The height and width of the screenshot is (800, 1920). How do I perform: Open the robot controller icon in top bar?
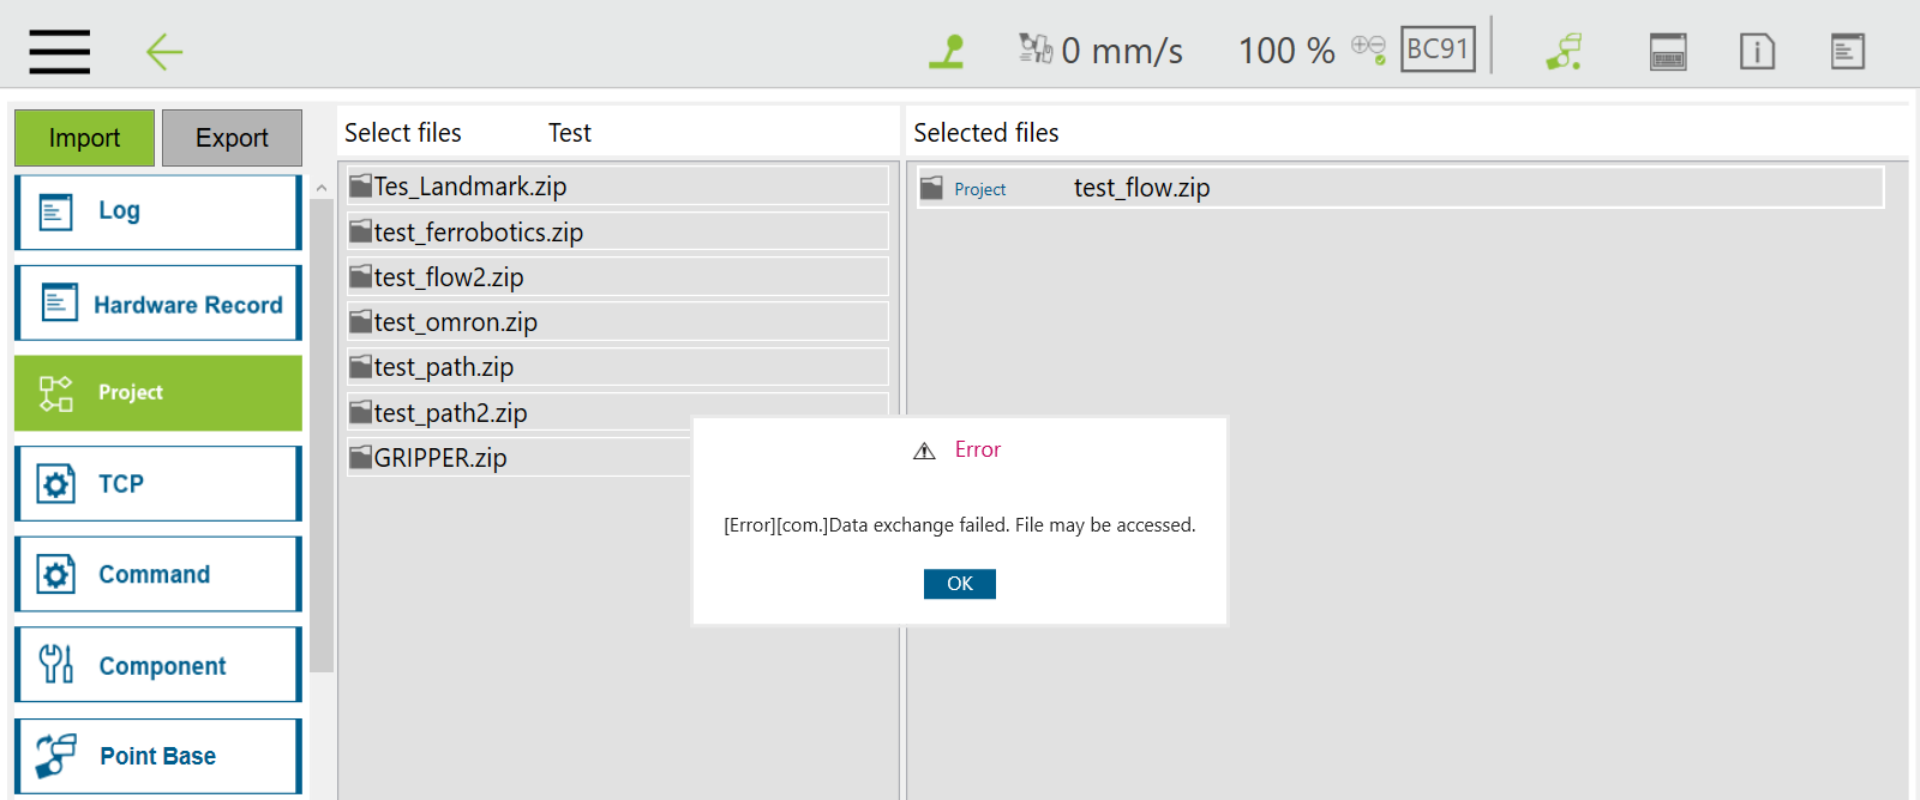coord(1565,51)
